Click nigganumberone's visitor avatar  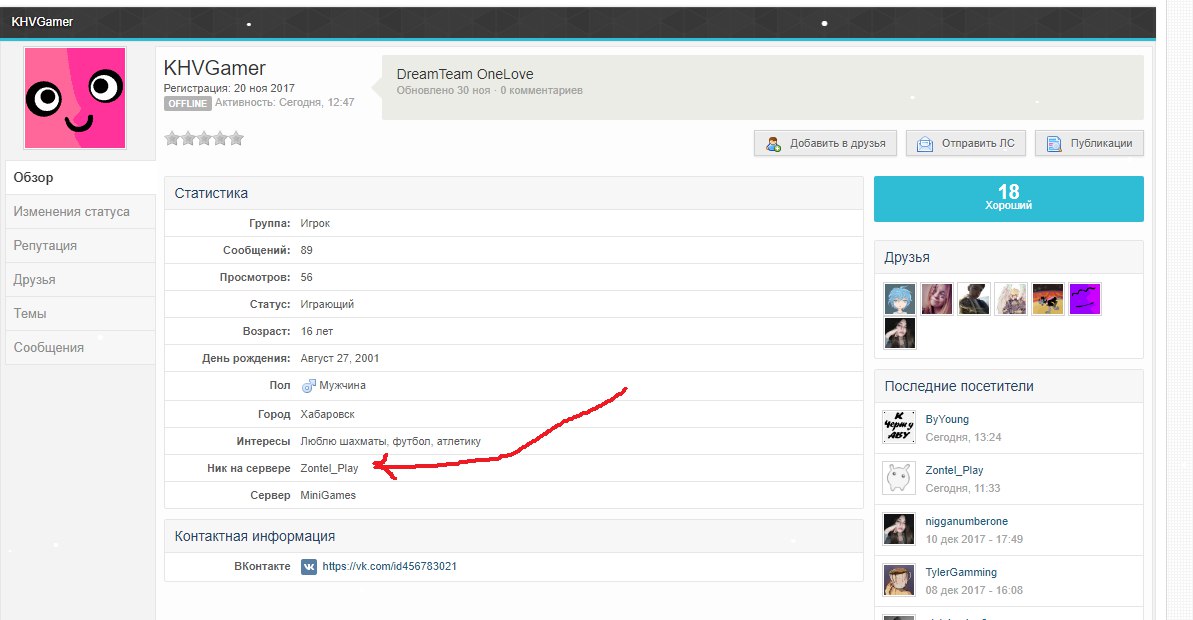899,529
